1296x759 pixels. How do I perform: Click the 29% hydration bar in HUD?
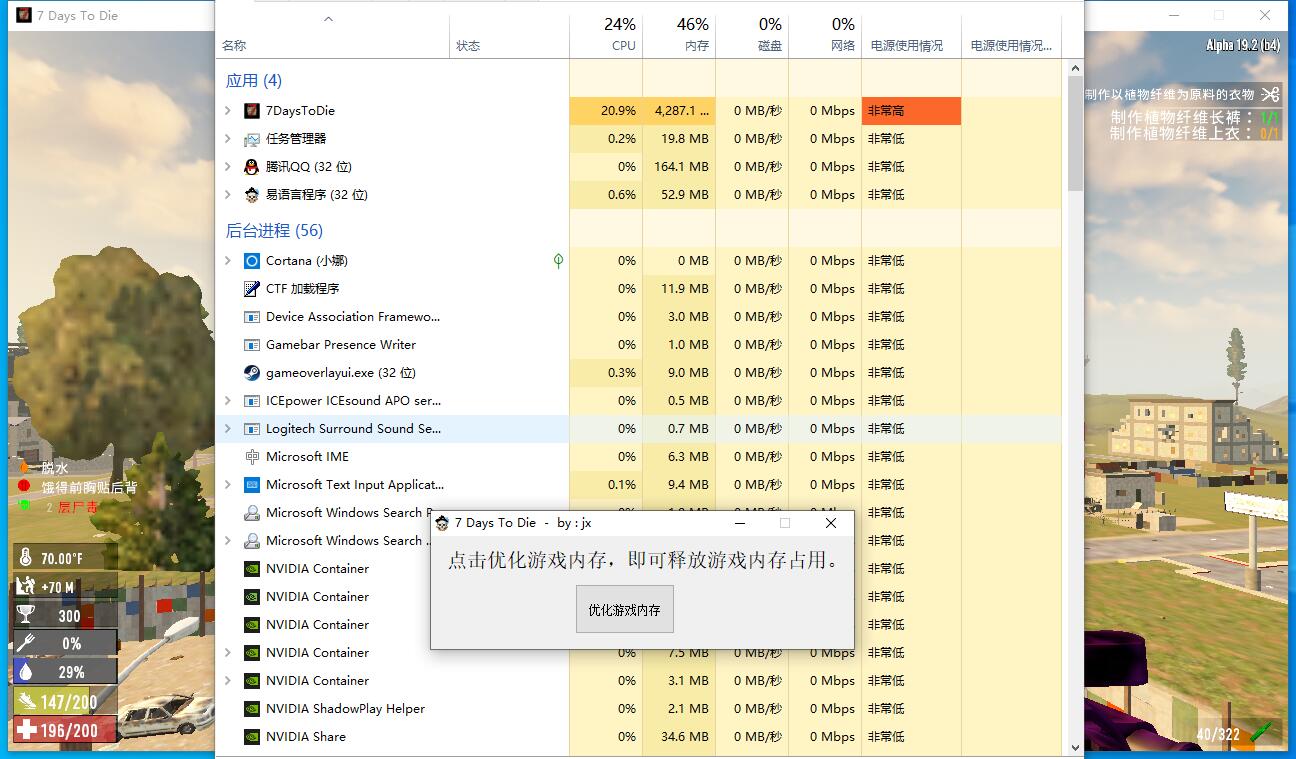click(65, 672)
